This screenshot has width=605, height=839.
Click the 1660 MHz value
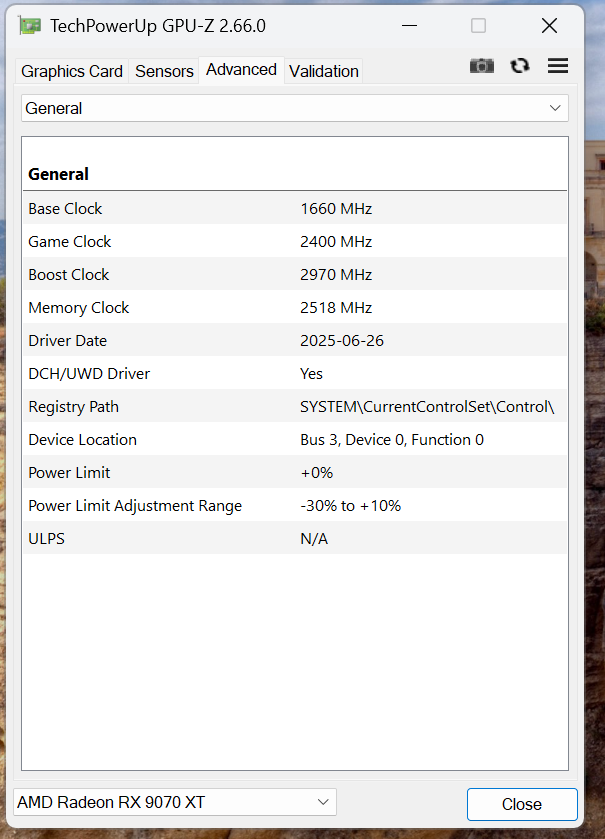point(336,209)
